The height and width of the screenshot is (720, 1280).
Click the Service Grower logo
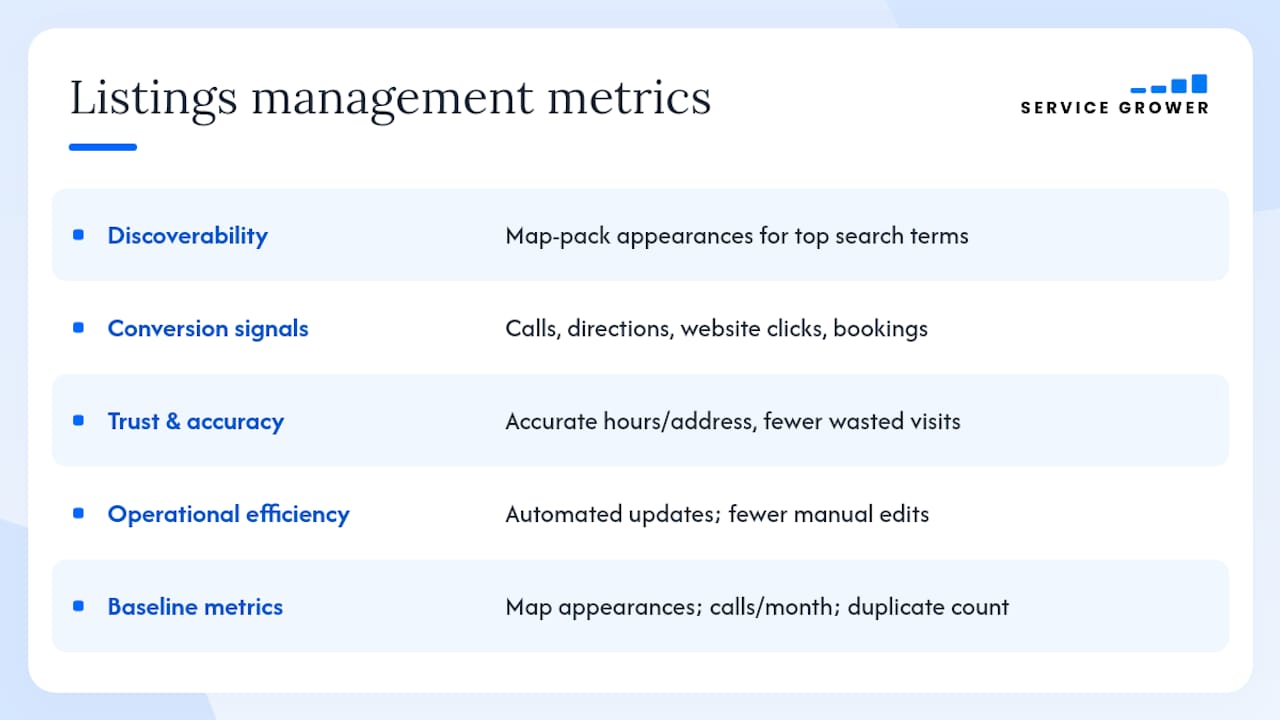click(1115, 95)
